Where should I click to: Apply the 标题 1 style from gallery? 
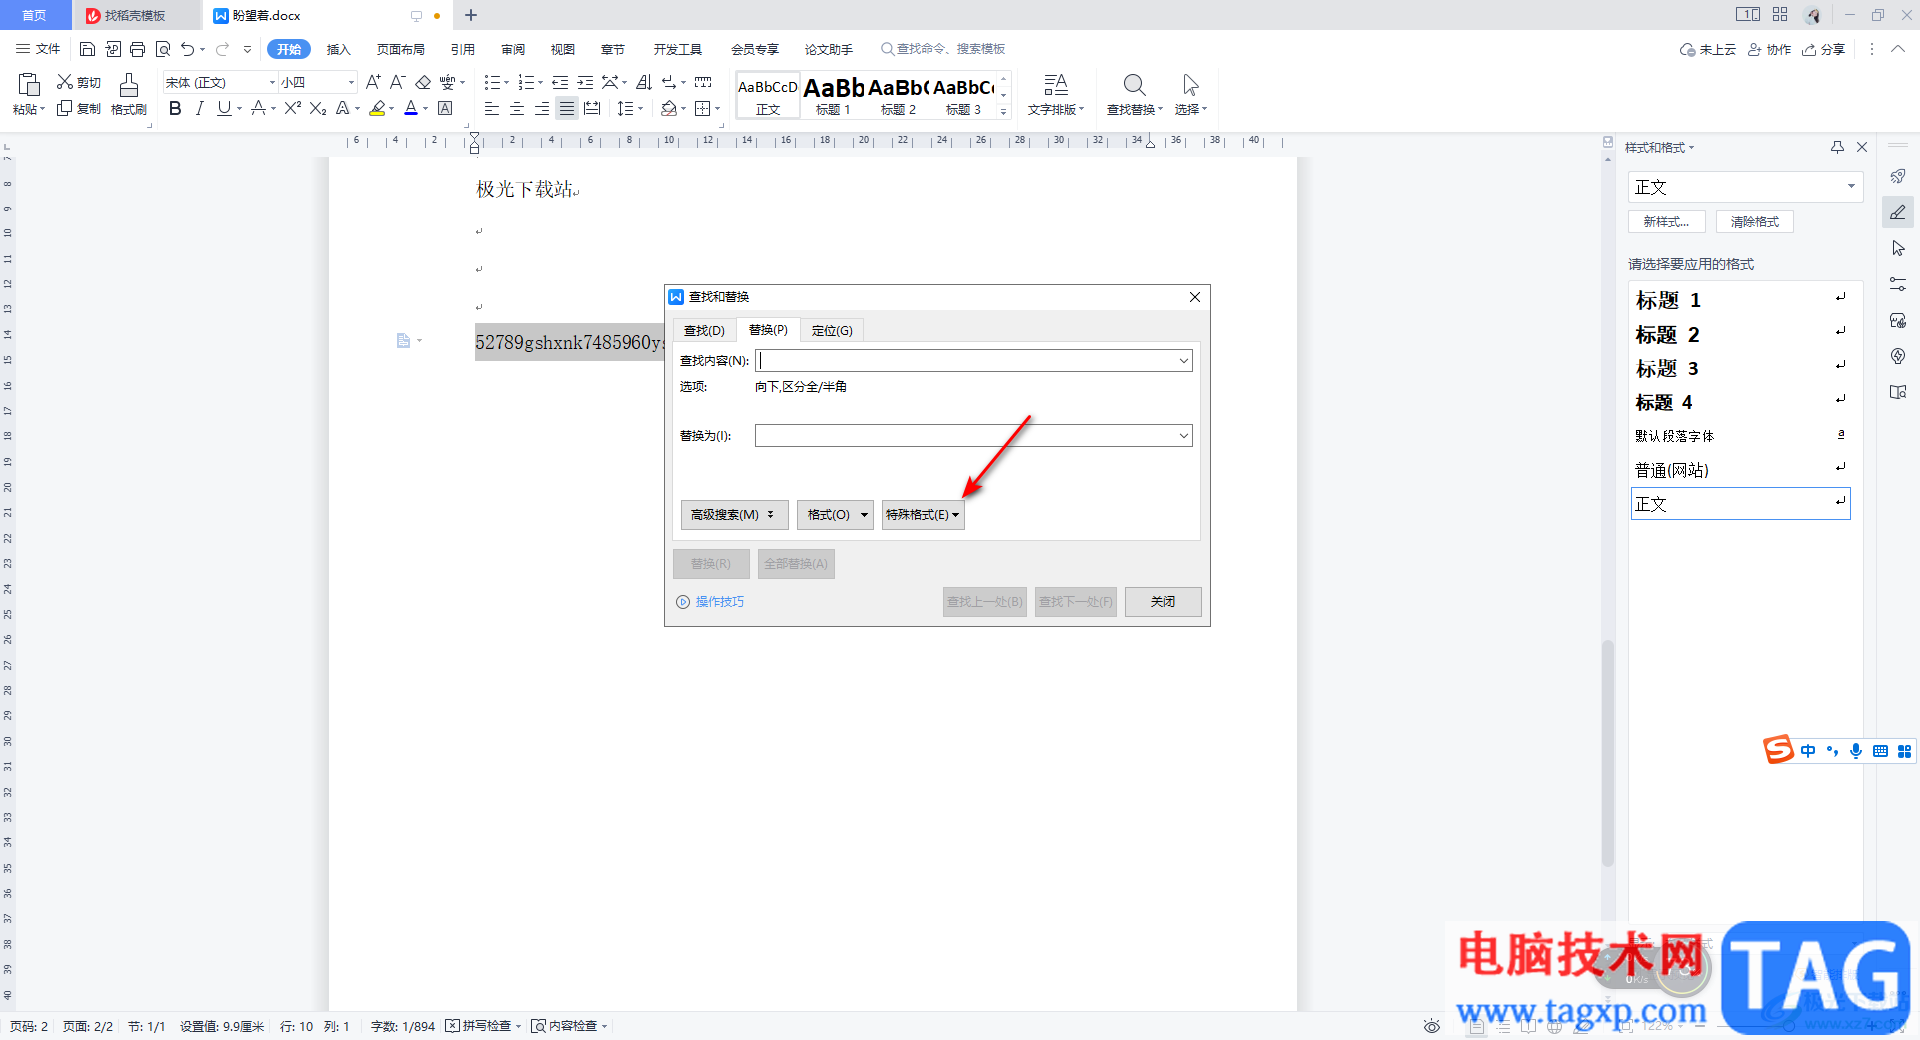(833, 95)
